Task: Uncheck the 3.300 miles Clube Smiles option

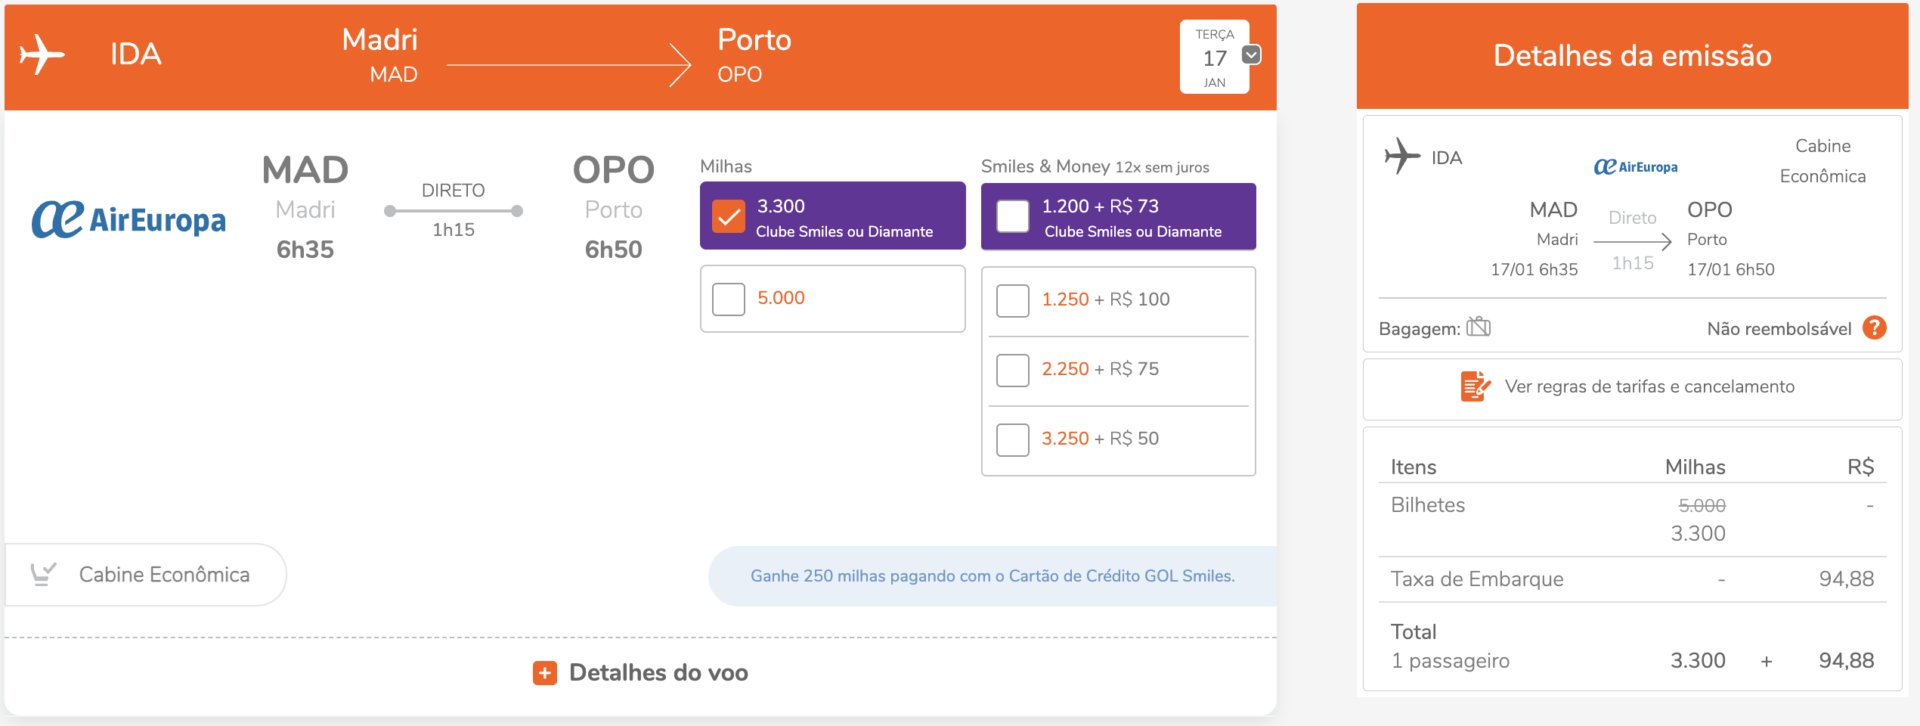Action: tap(728, 216)
